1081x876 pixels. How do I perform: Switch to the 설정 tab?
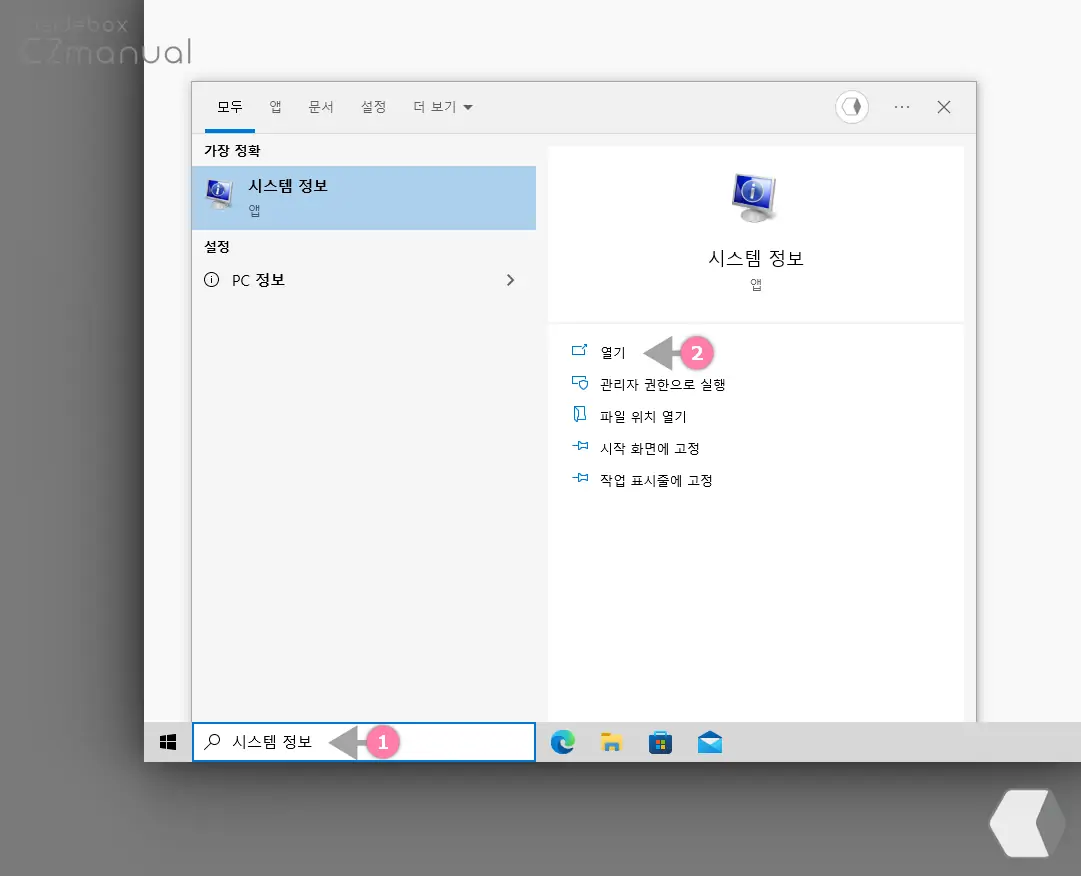373,107
